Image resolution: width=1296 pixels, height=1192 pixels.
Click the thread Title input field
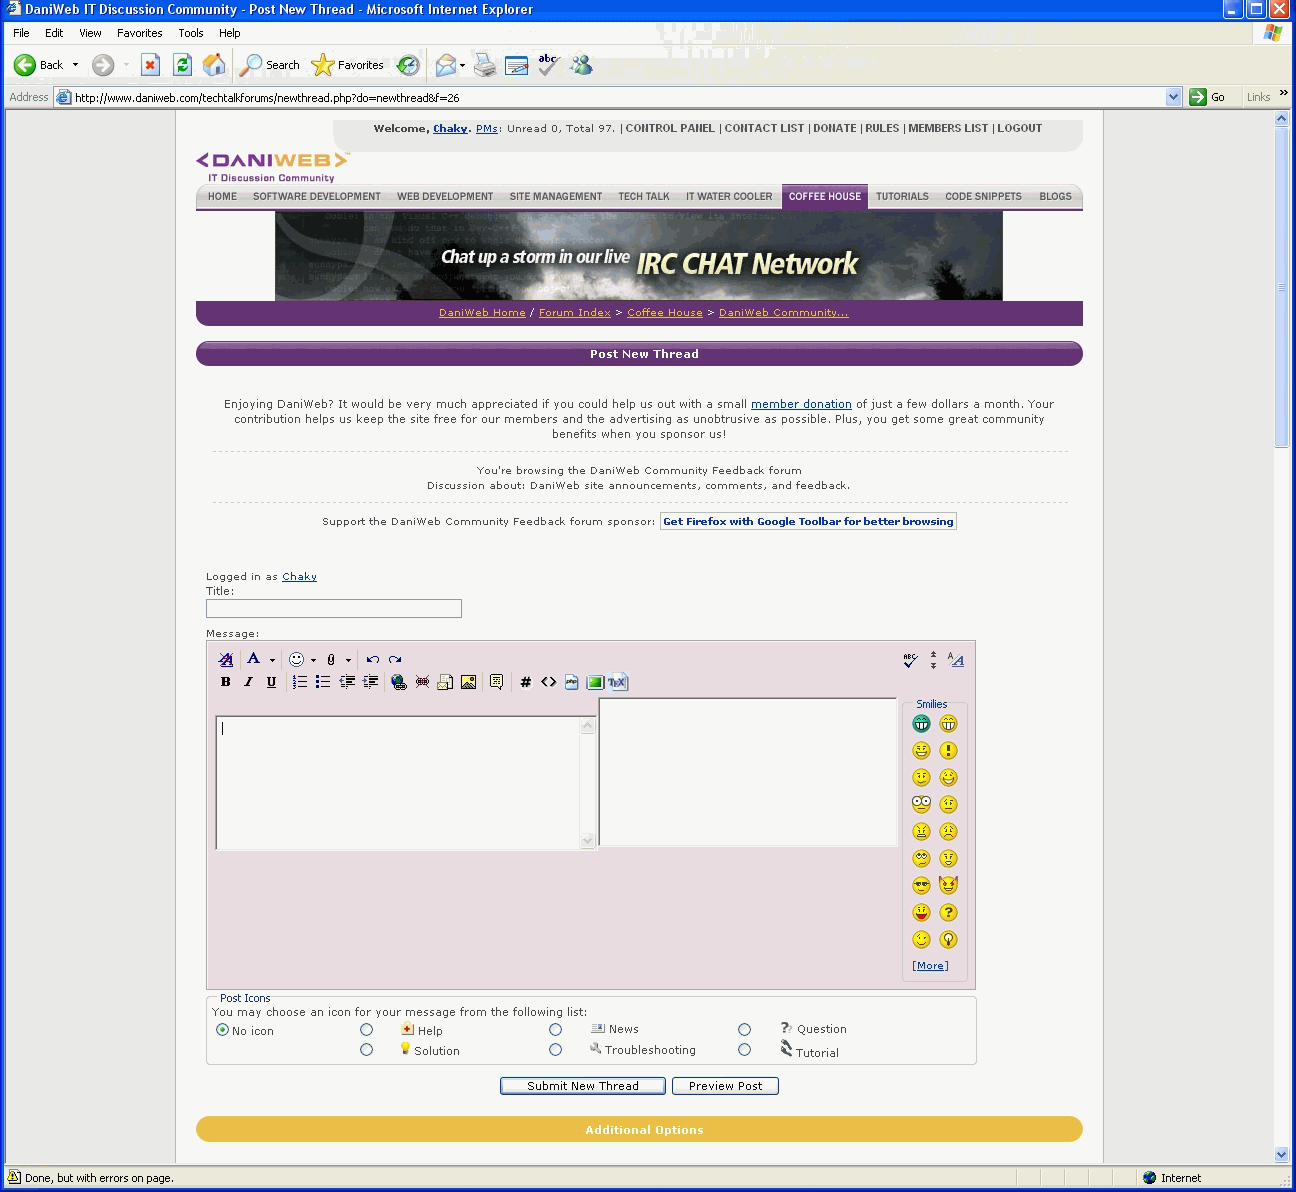334,609
